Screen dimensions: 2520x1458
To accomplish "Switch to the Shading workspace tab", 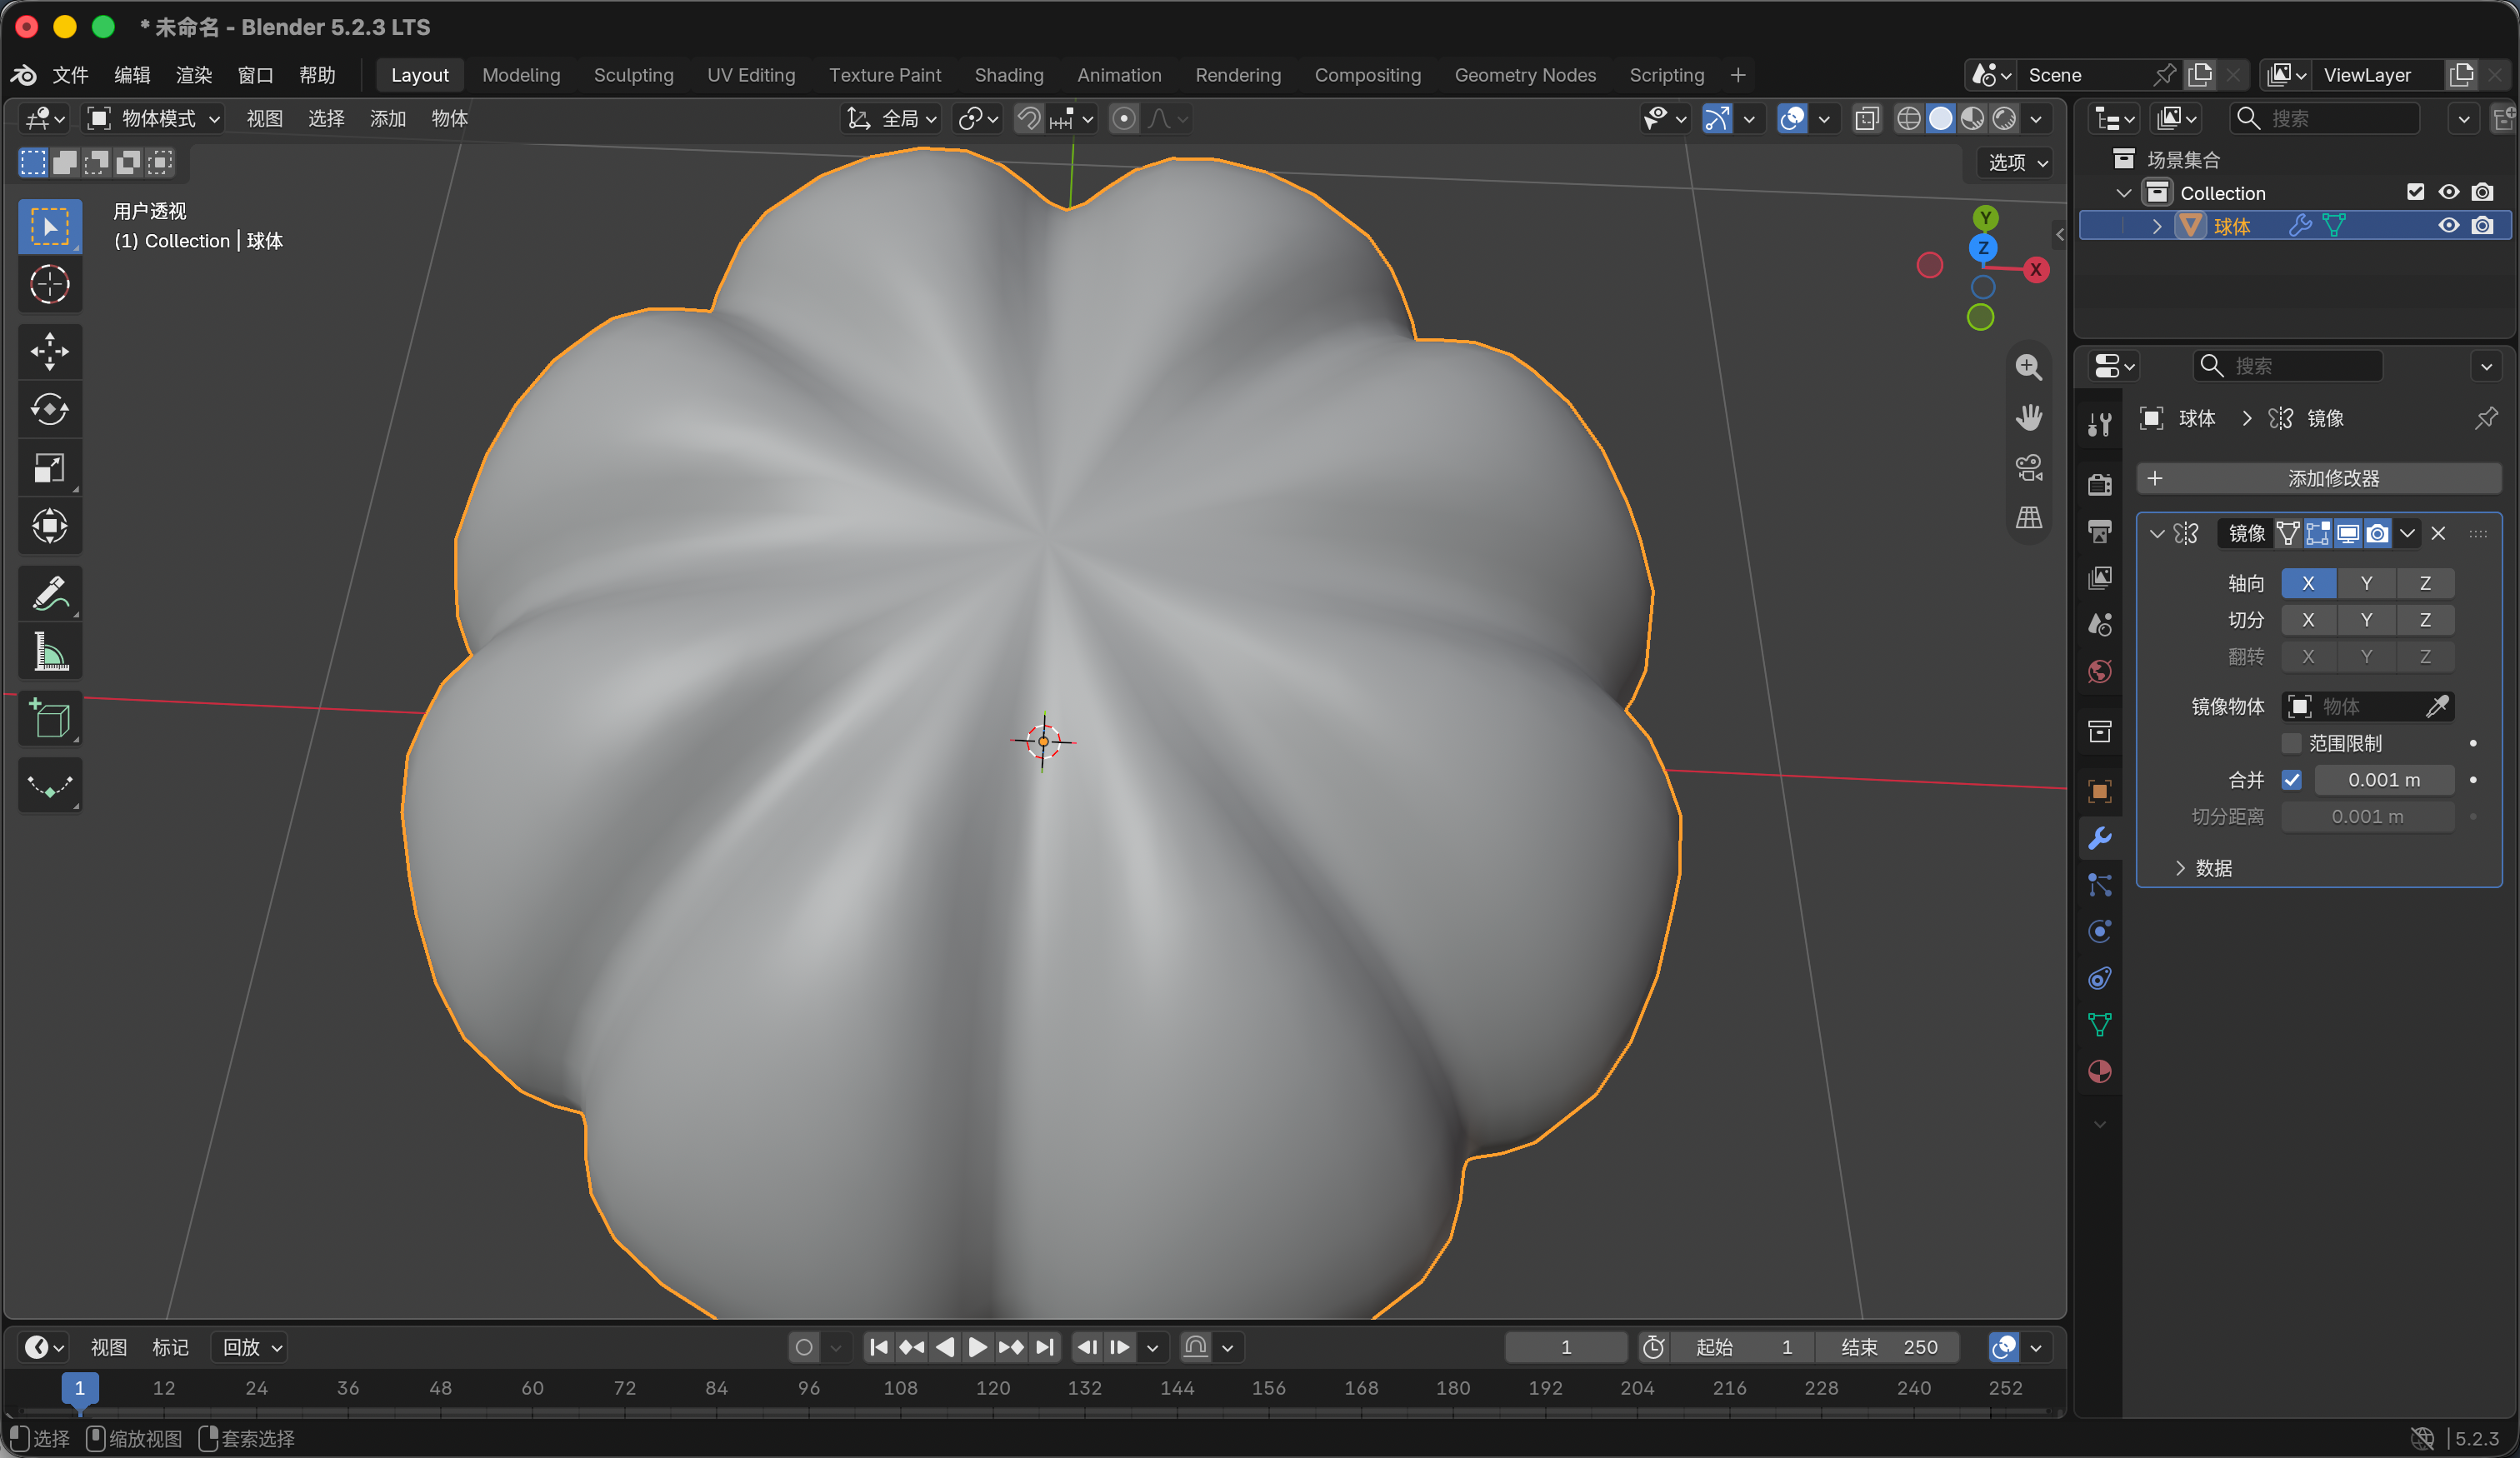I will tap(1008, 75).
